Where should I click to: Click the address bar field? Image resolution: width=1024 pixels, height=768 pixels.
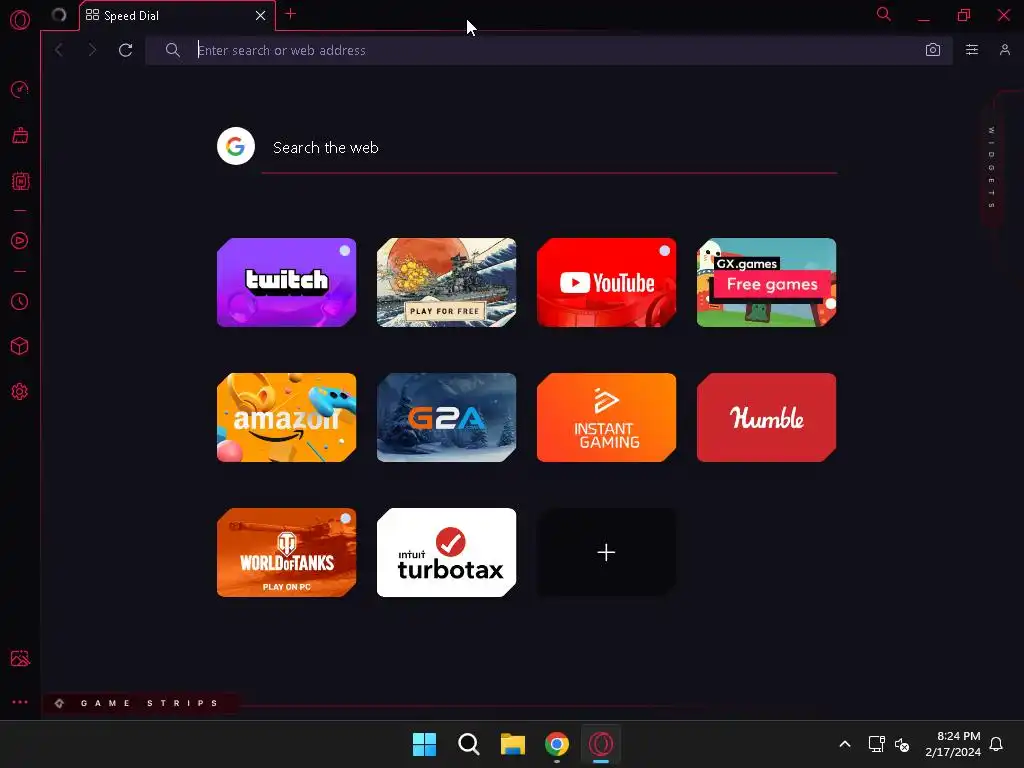coord(549,50)
